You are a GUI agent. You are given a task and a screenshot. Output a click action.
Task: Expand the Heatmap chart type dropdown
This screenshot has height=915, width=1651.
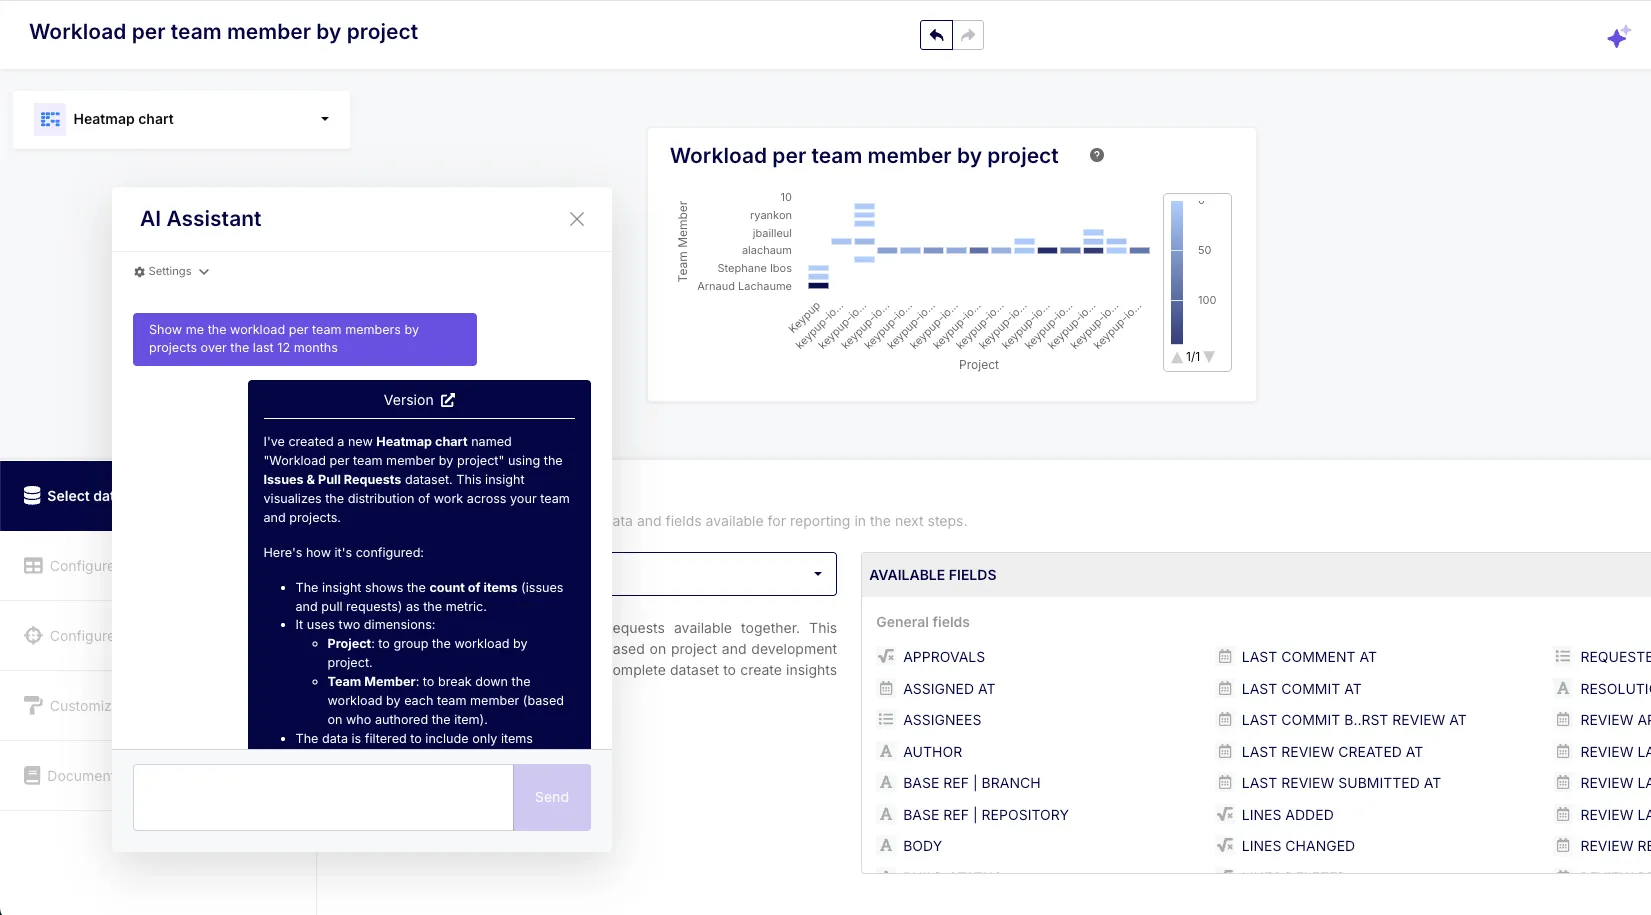point(324,119)
